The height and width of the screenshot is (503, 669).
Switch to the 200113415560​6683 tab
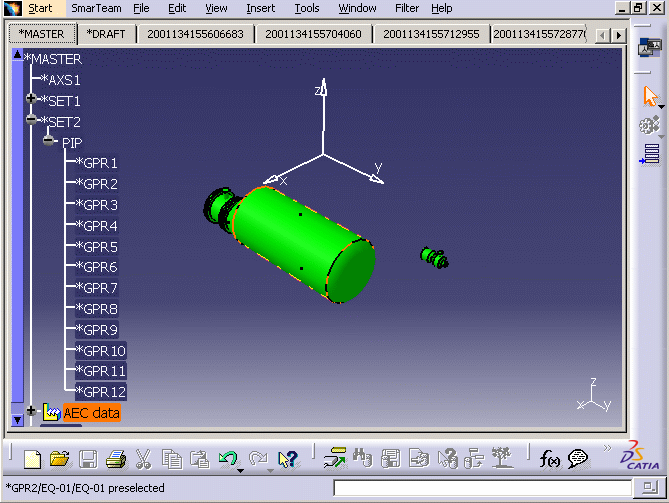point(195,34)
